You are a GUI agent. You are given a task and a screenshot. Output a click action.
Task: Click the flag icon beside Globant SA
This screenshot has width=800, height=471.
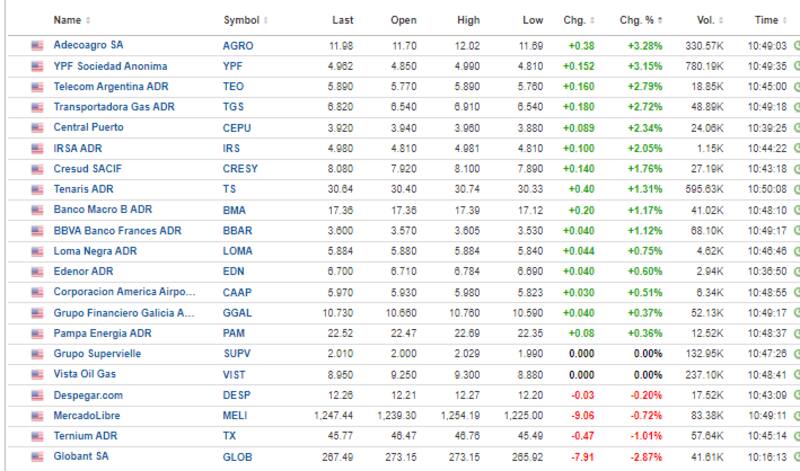(38, 456)
